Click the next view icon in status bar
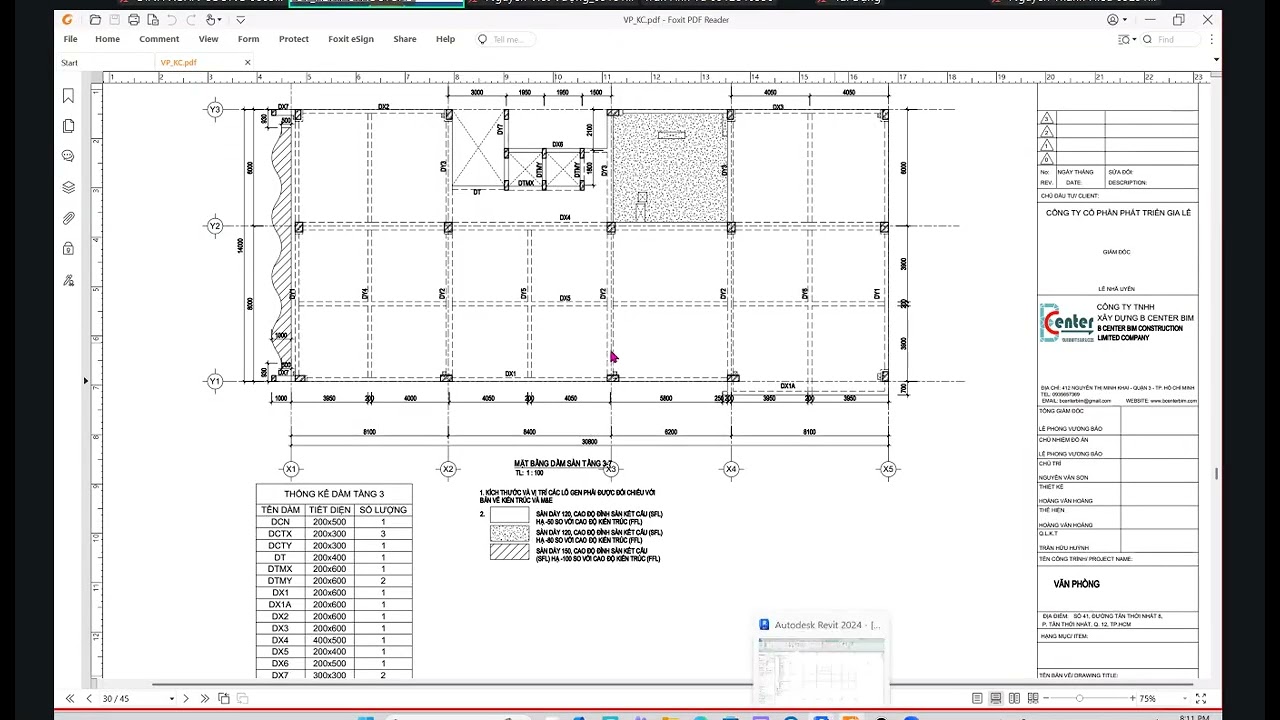The height and width of the screenshot is (720, 1280). tap(242, 698)
